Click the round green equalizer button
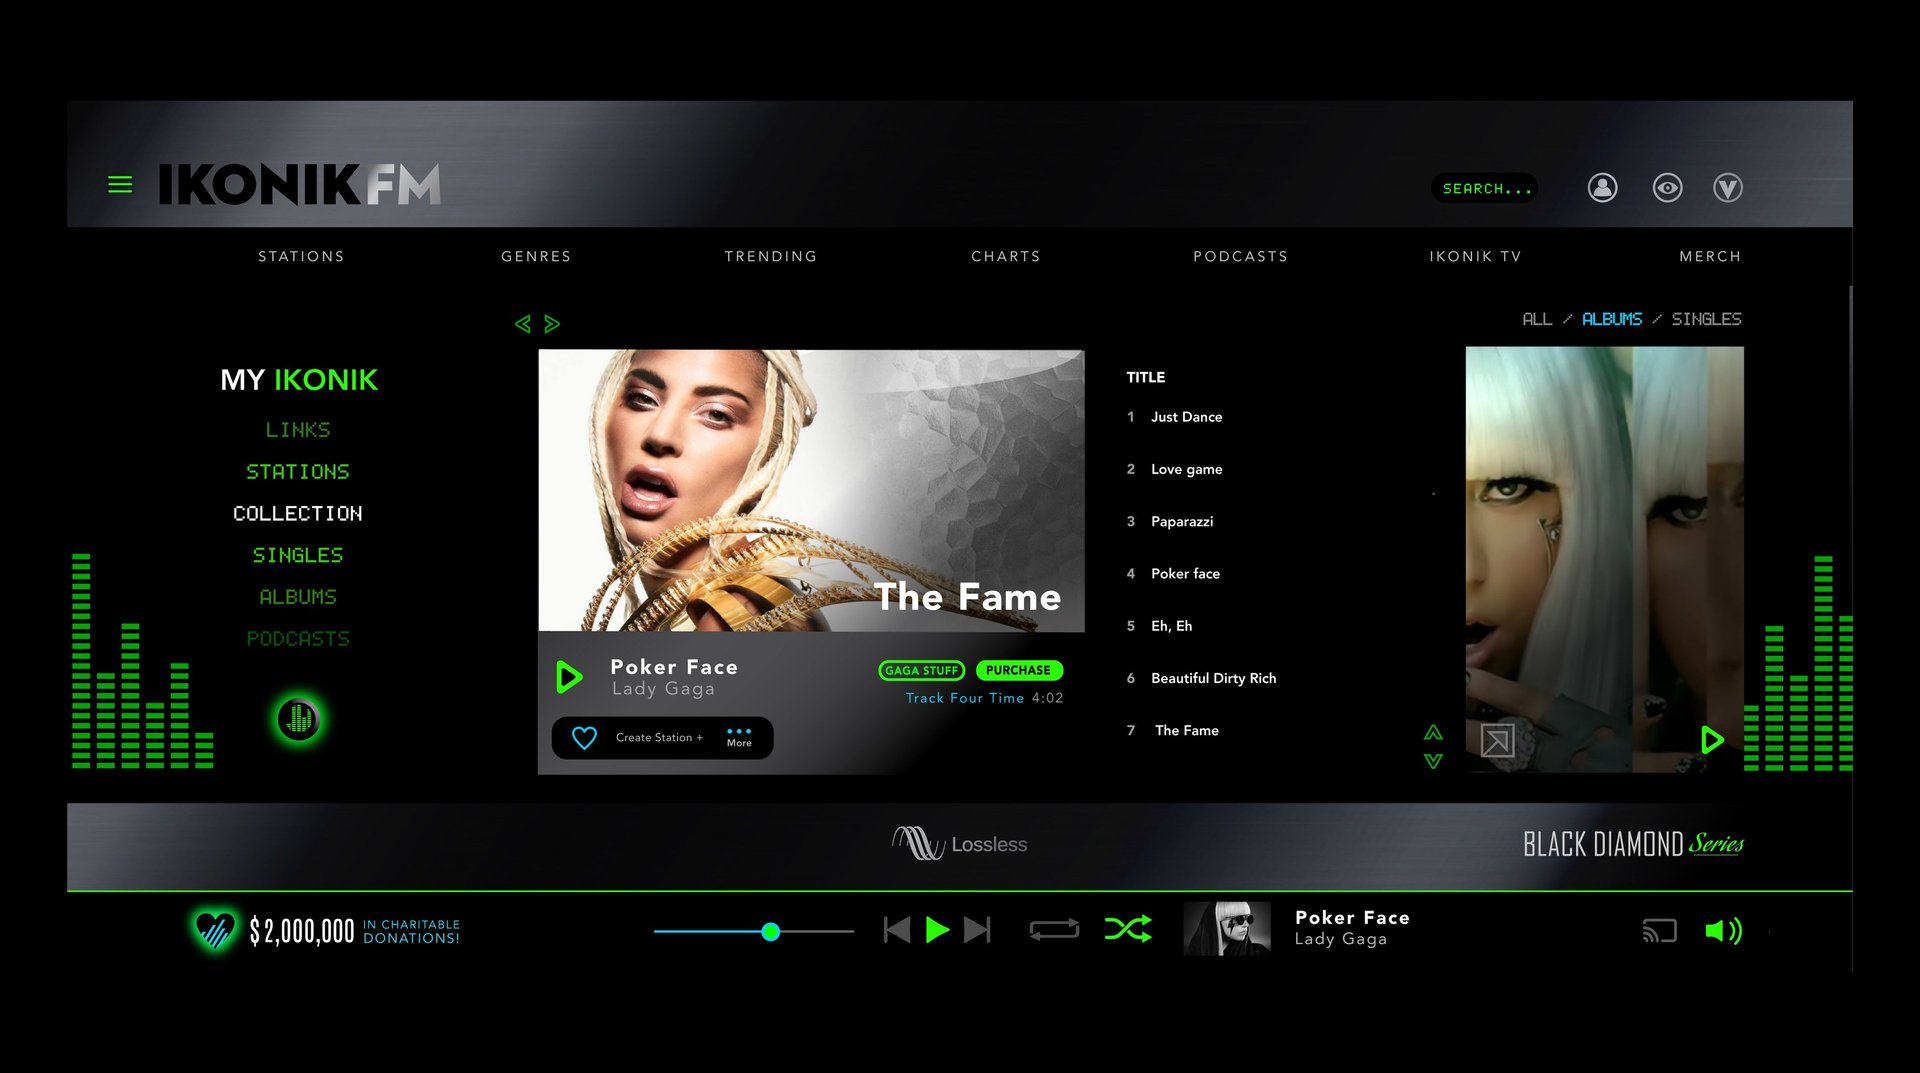Screen dimensions: 1920x1073 [x=298, y=719]
